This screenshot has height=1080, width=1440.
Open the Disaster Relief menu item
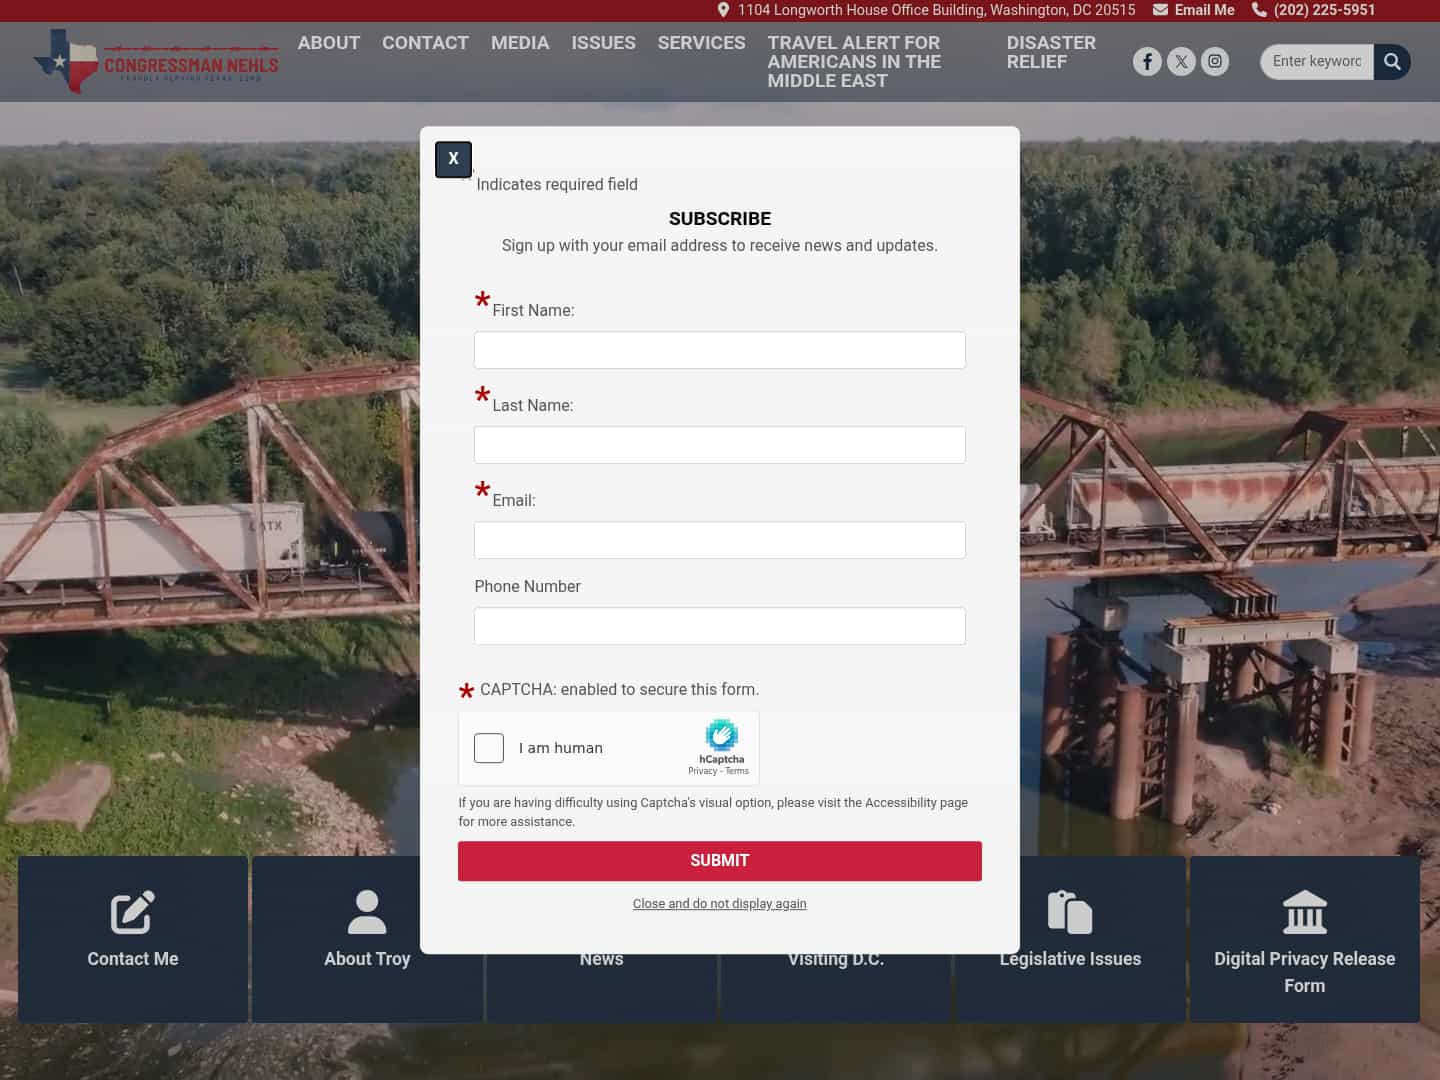pyautogui.click(x=1051, y=52)
